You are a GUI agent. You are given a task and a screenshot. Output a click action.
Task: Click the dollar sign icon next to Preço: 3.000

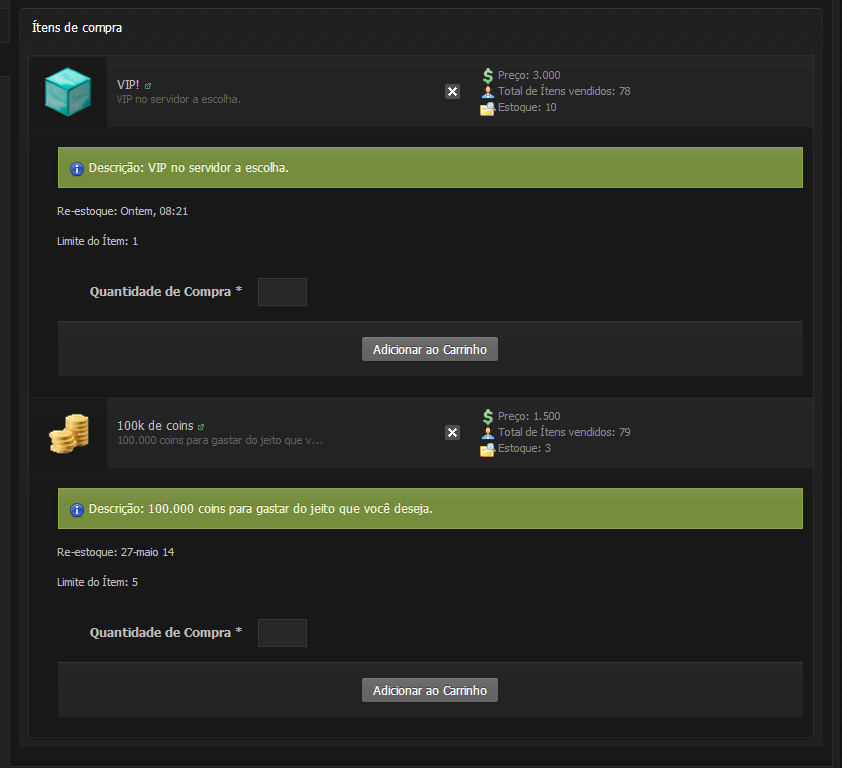(488, 75)
